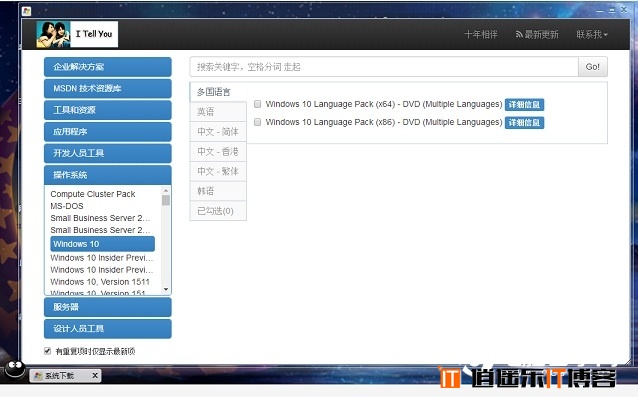Expand the 服务器 category panel

108,307
